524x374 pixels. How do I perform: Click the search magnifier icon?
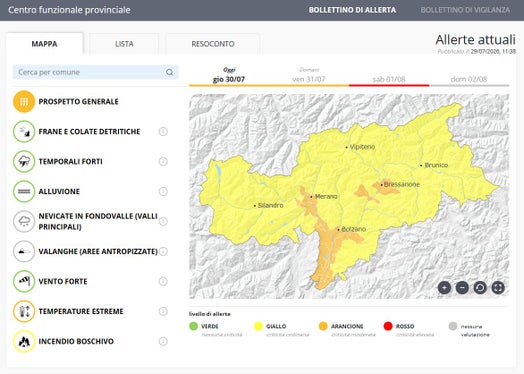pyautogui.click(x=170, y=72)
